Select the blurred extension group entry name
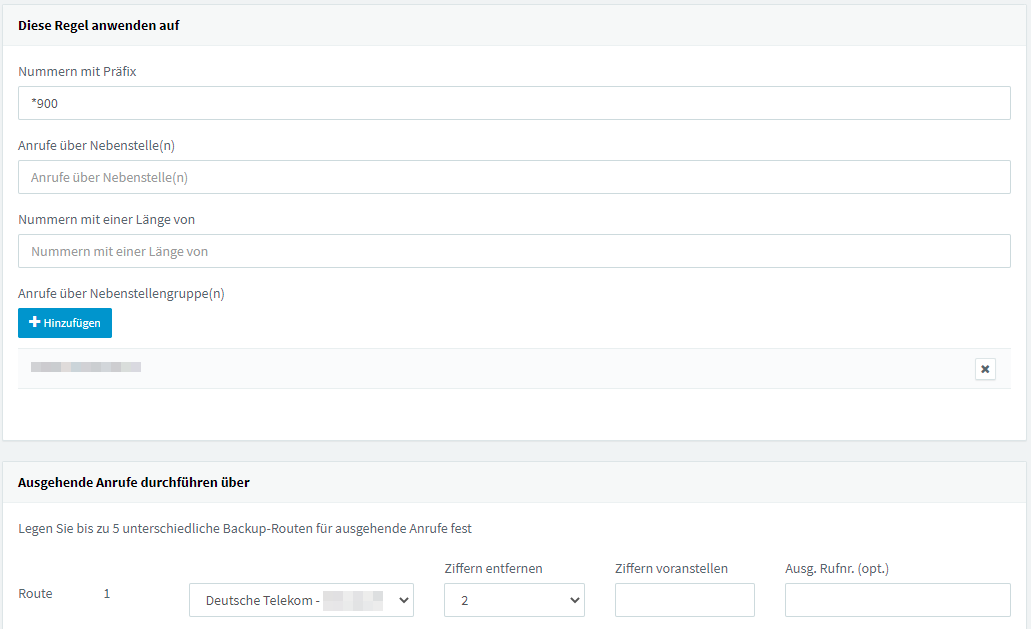1031x629 pixels. point(86,368)
